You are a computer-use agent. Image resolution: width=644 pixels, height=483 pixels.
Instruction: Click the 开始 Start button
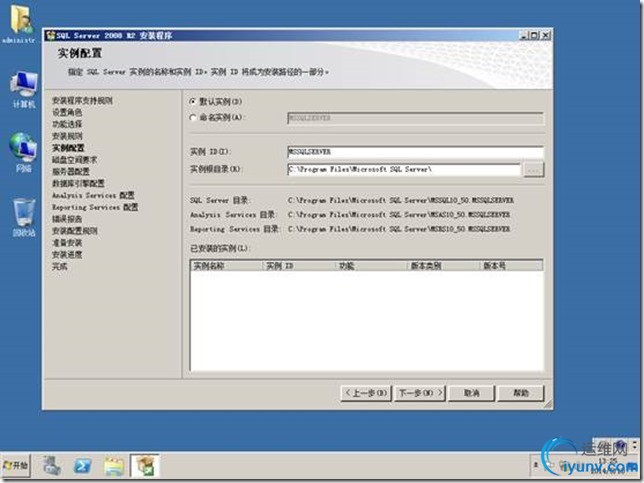coord(16,465)
